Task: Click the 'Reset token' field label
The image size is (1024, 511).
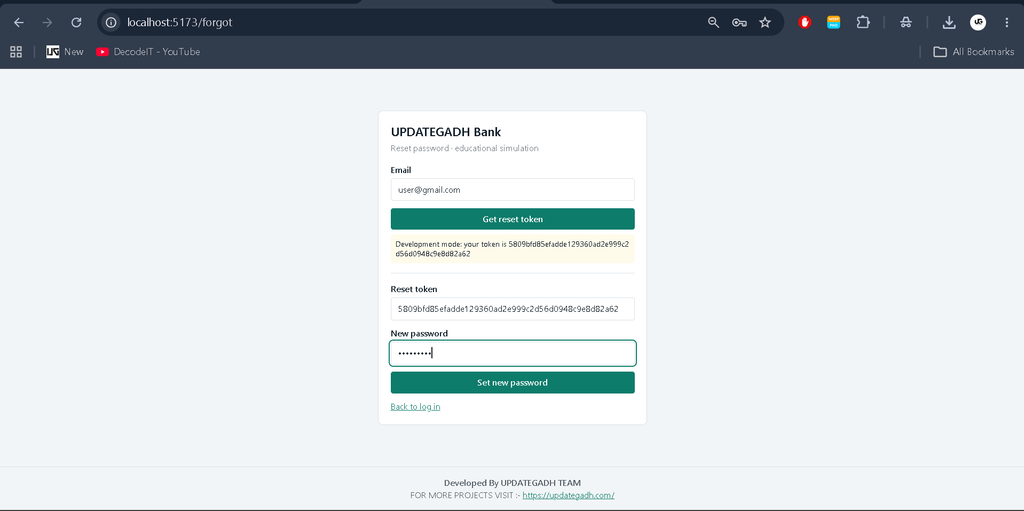Action: click(x=414, y=289)
